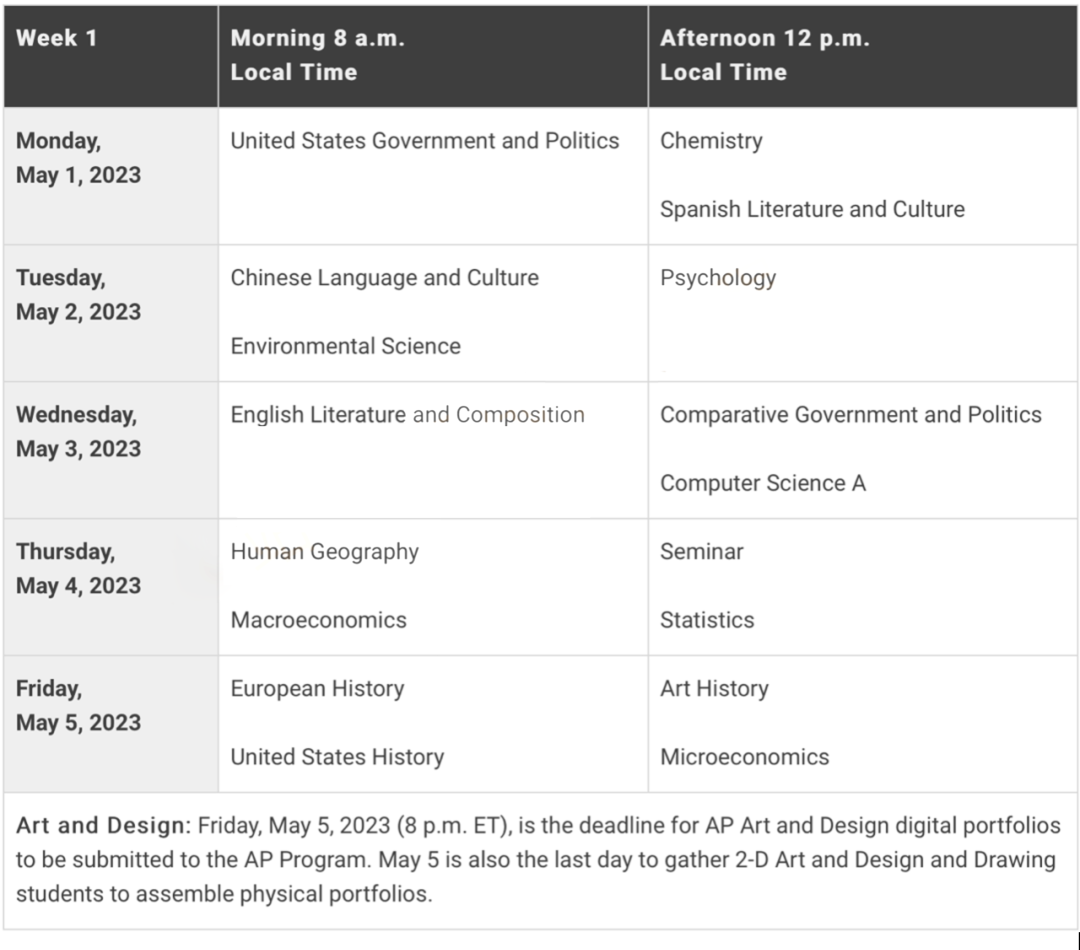Select Chinese Language and Culture exam
Image resolution: width=1080 pixels, height=950 pixels.
(x=384, y=278)
